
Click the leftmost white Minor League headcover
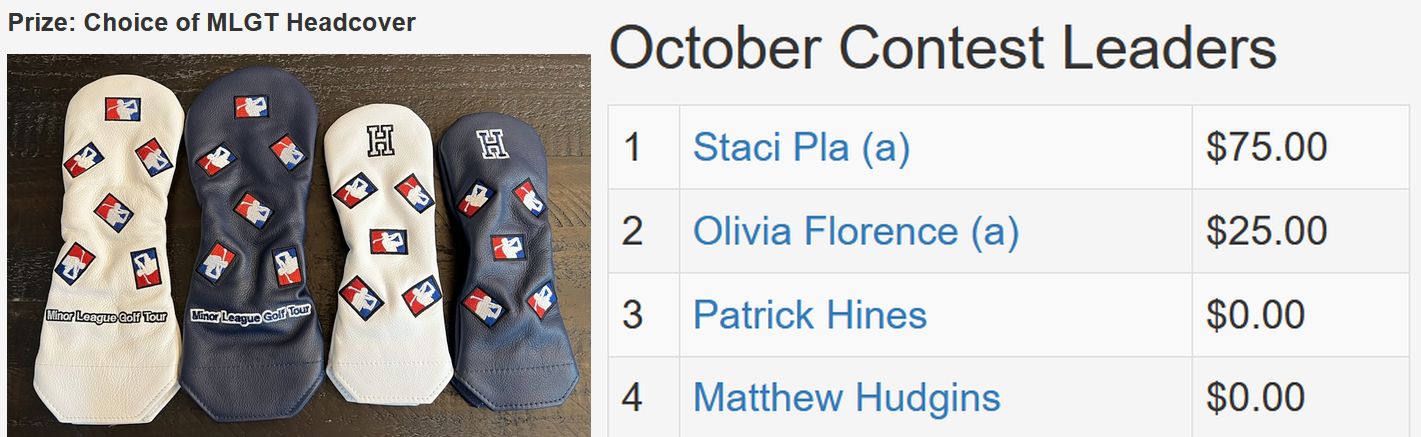pos(108,255)
